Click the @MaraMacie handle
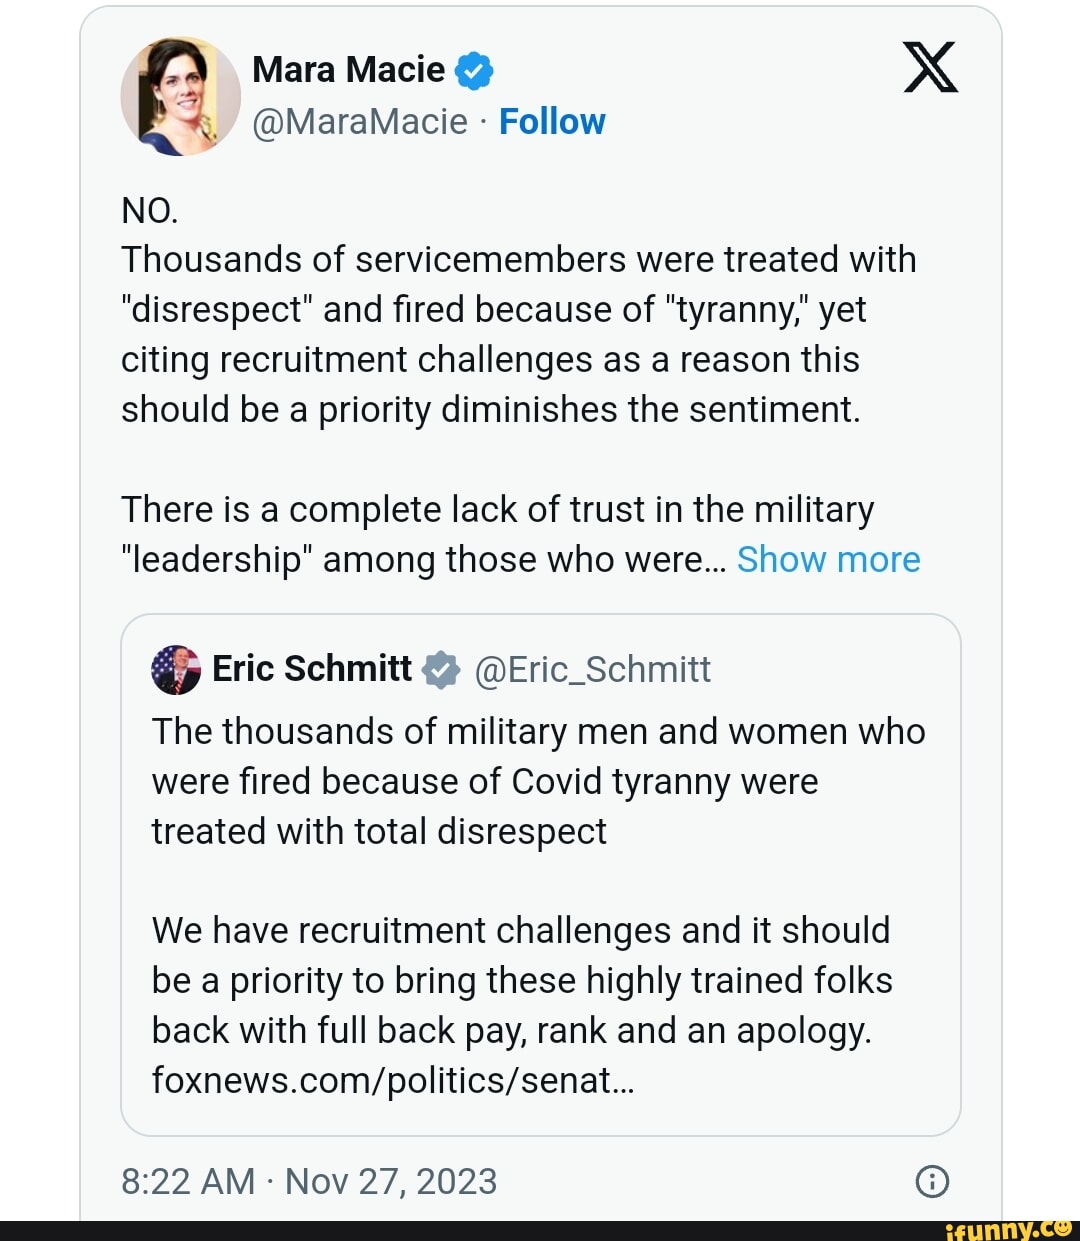This screenshot has height=1241, width=1080. click(360, 122)
